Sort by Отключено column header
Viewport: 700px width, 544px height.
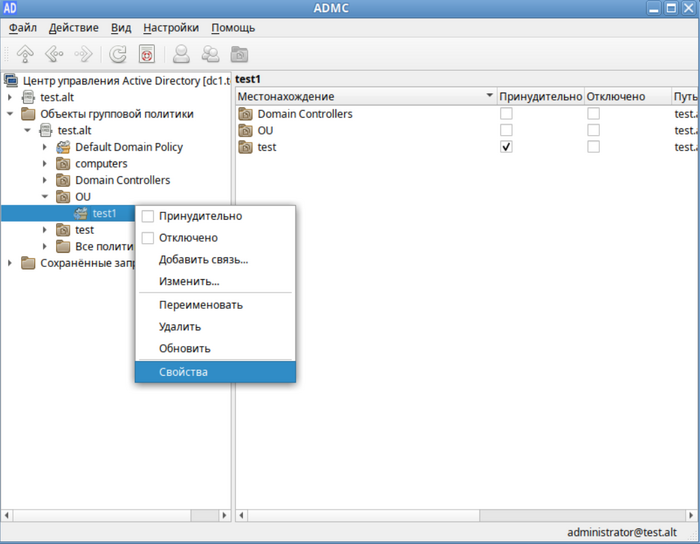click(x=627, y=96)
